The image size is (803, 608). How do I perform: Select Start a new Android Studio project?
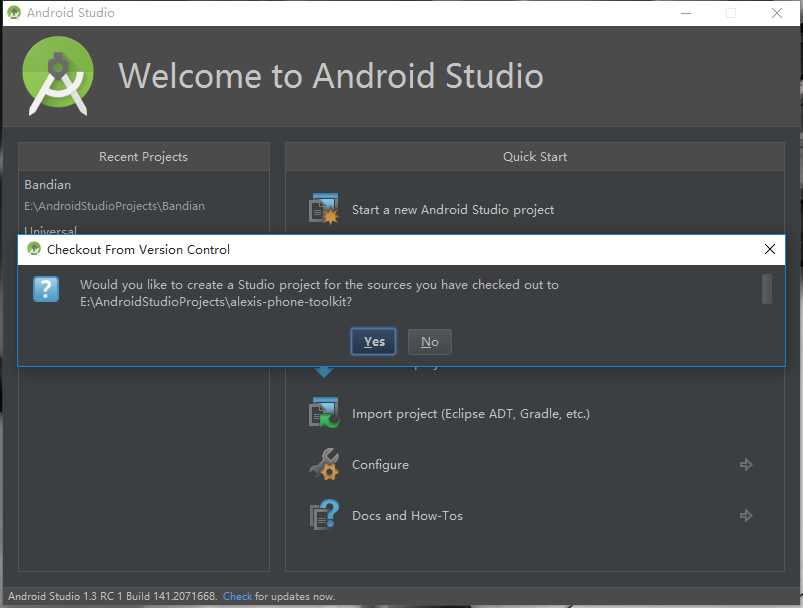tap(453, 209)
